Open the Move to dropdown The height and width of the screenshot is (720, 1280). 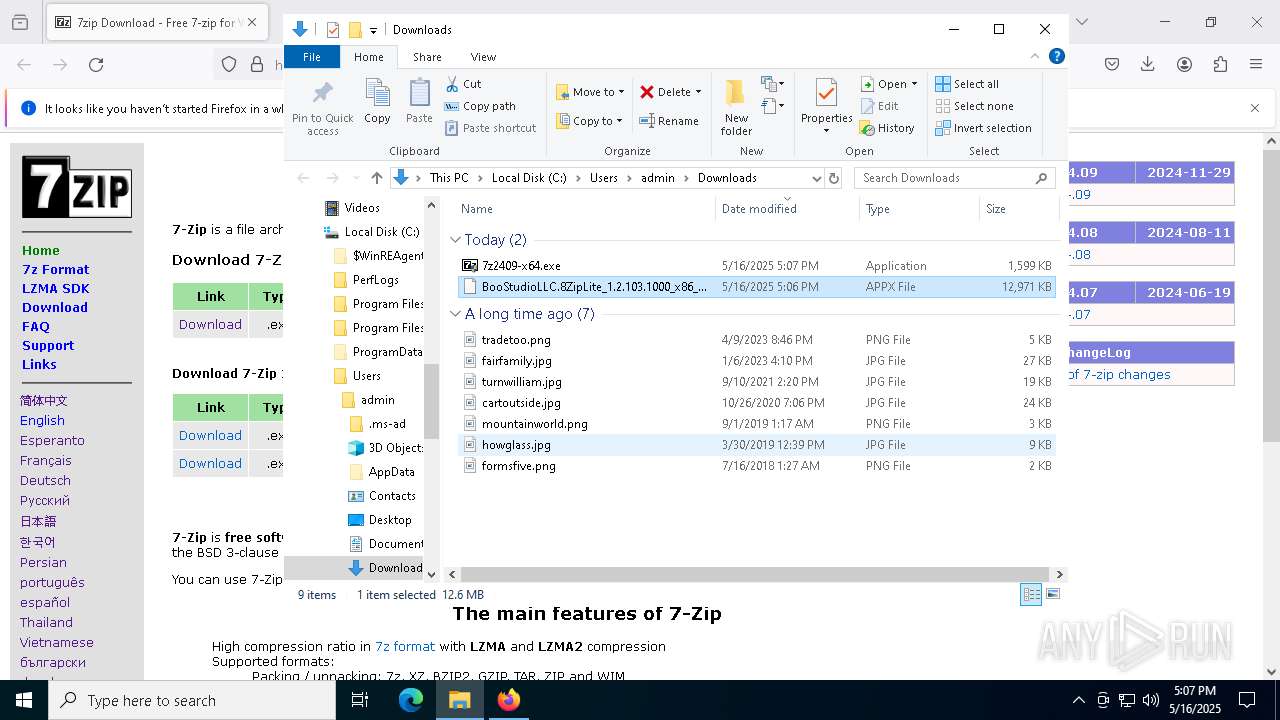click(x=590, y=92)
